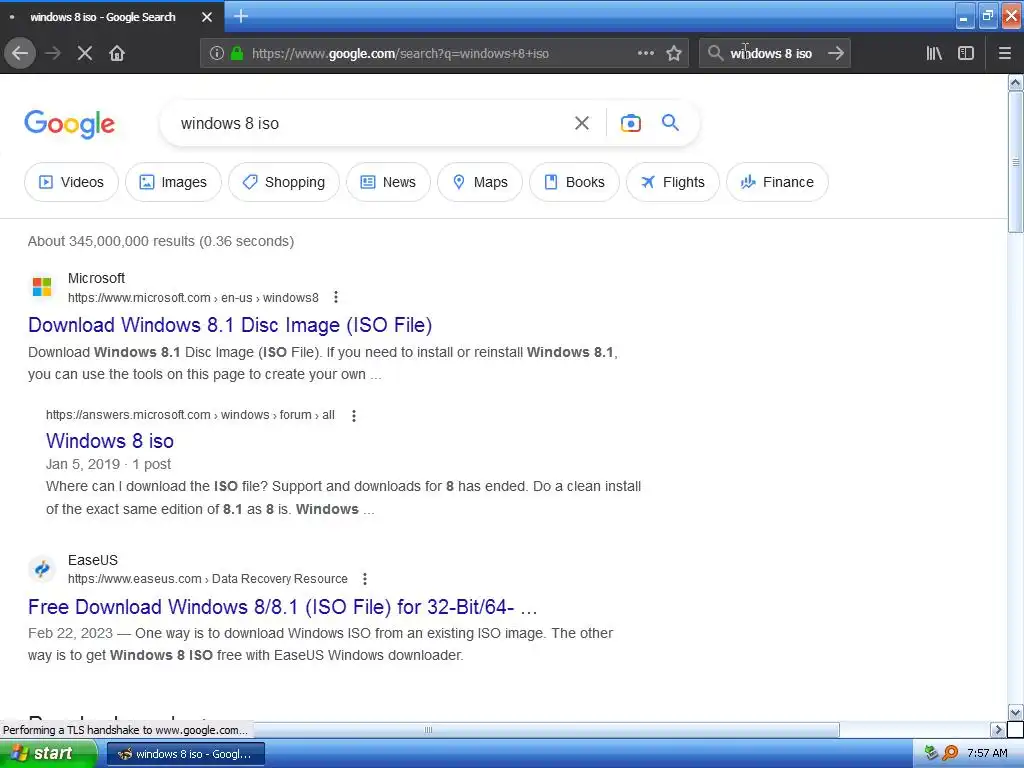This screenshot has width=1024, height=768.
Task: Click the system tray clock 7:57 AM
Action: pos(987,754)
